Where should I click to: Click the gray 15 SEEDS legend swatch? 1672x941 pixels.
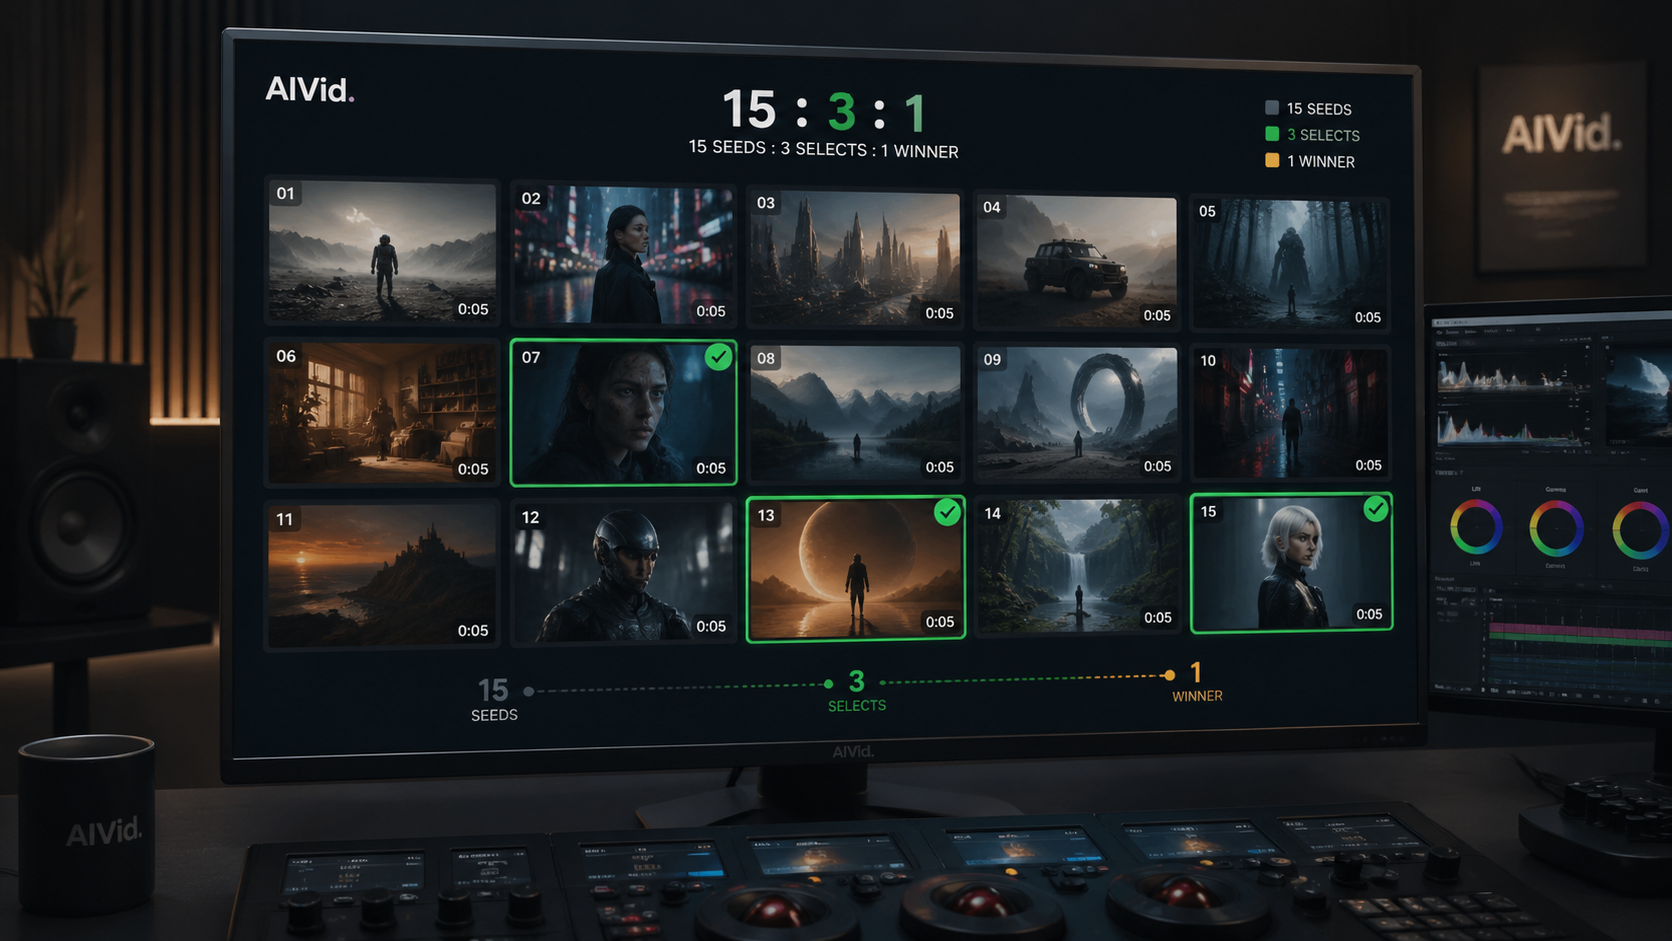coord(1272,108)
